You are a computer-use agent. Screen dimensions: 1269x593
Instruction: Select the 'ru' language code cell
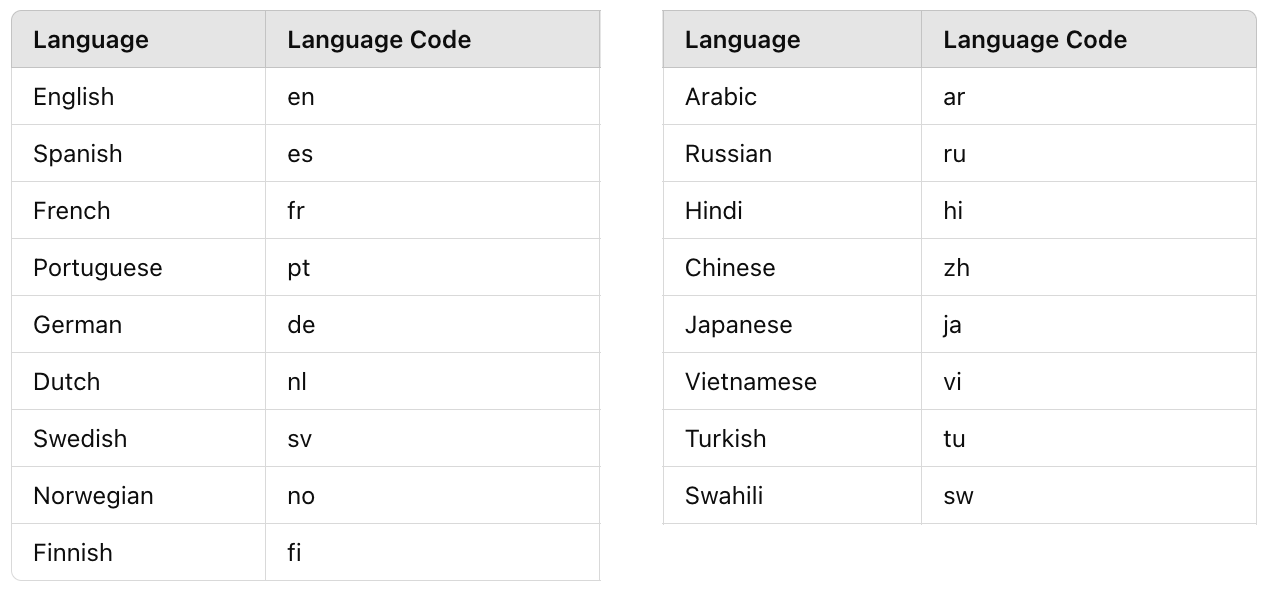point(955,154)
